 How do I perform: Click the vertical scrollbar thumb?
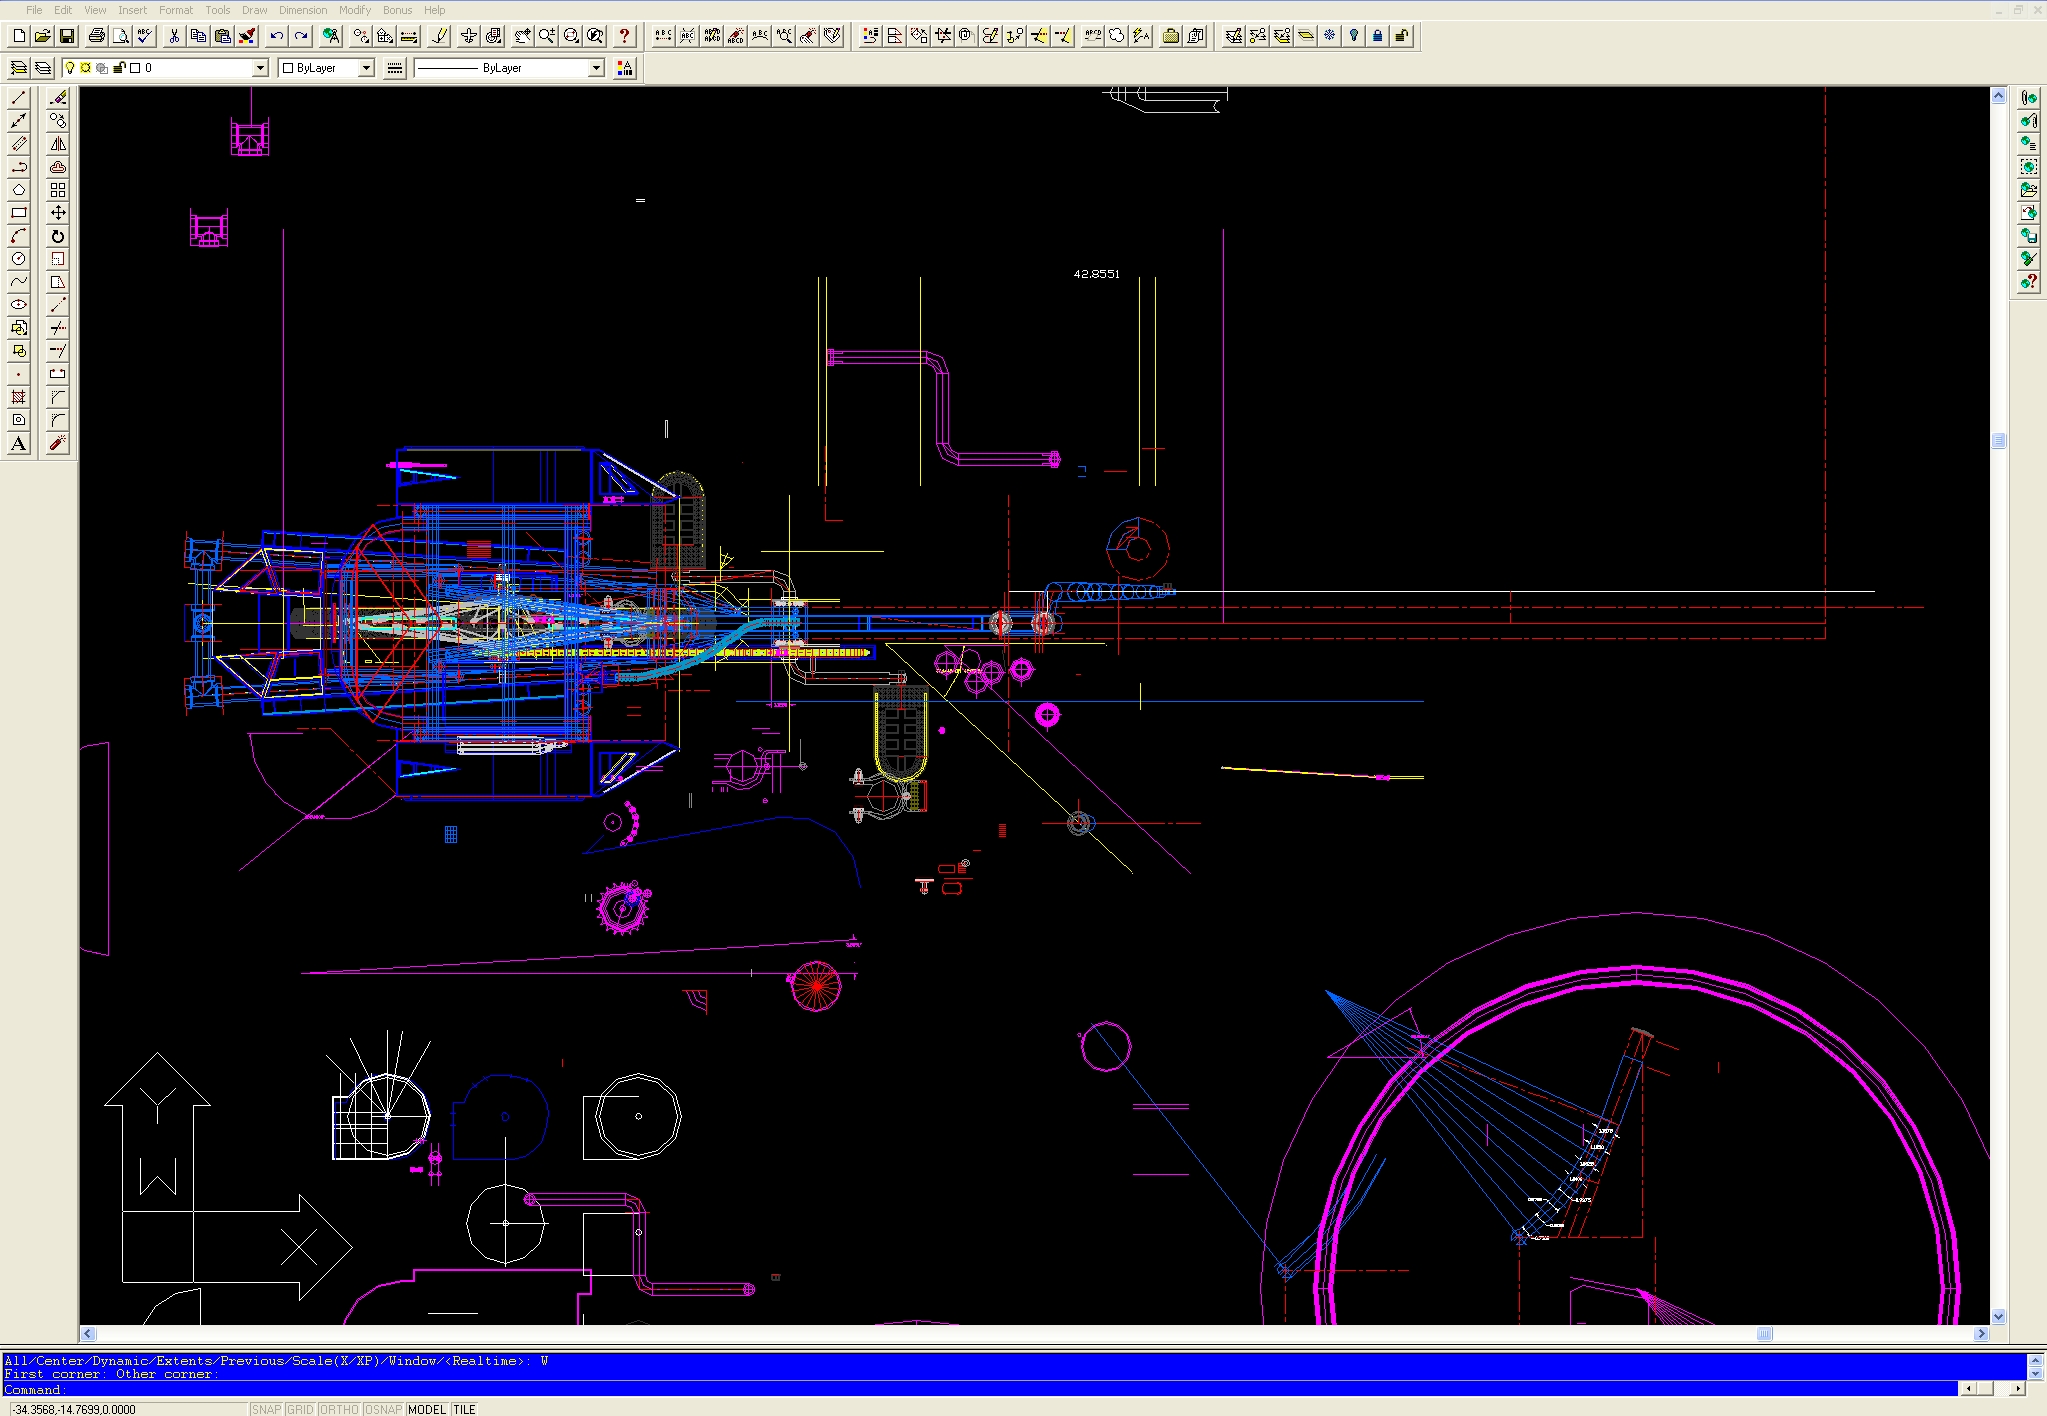1998,441
